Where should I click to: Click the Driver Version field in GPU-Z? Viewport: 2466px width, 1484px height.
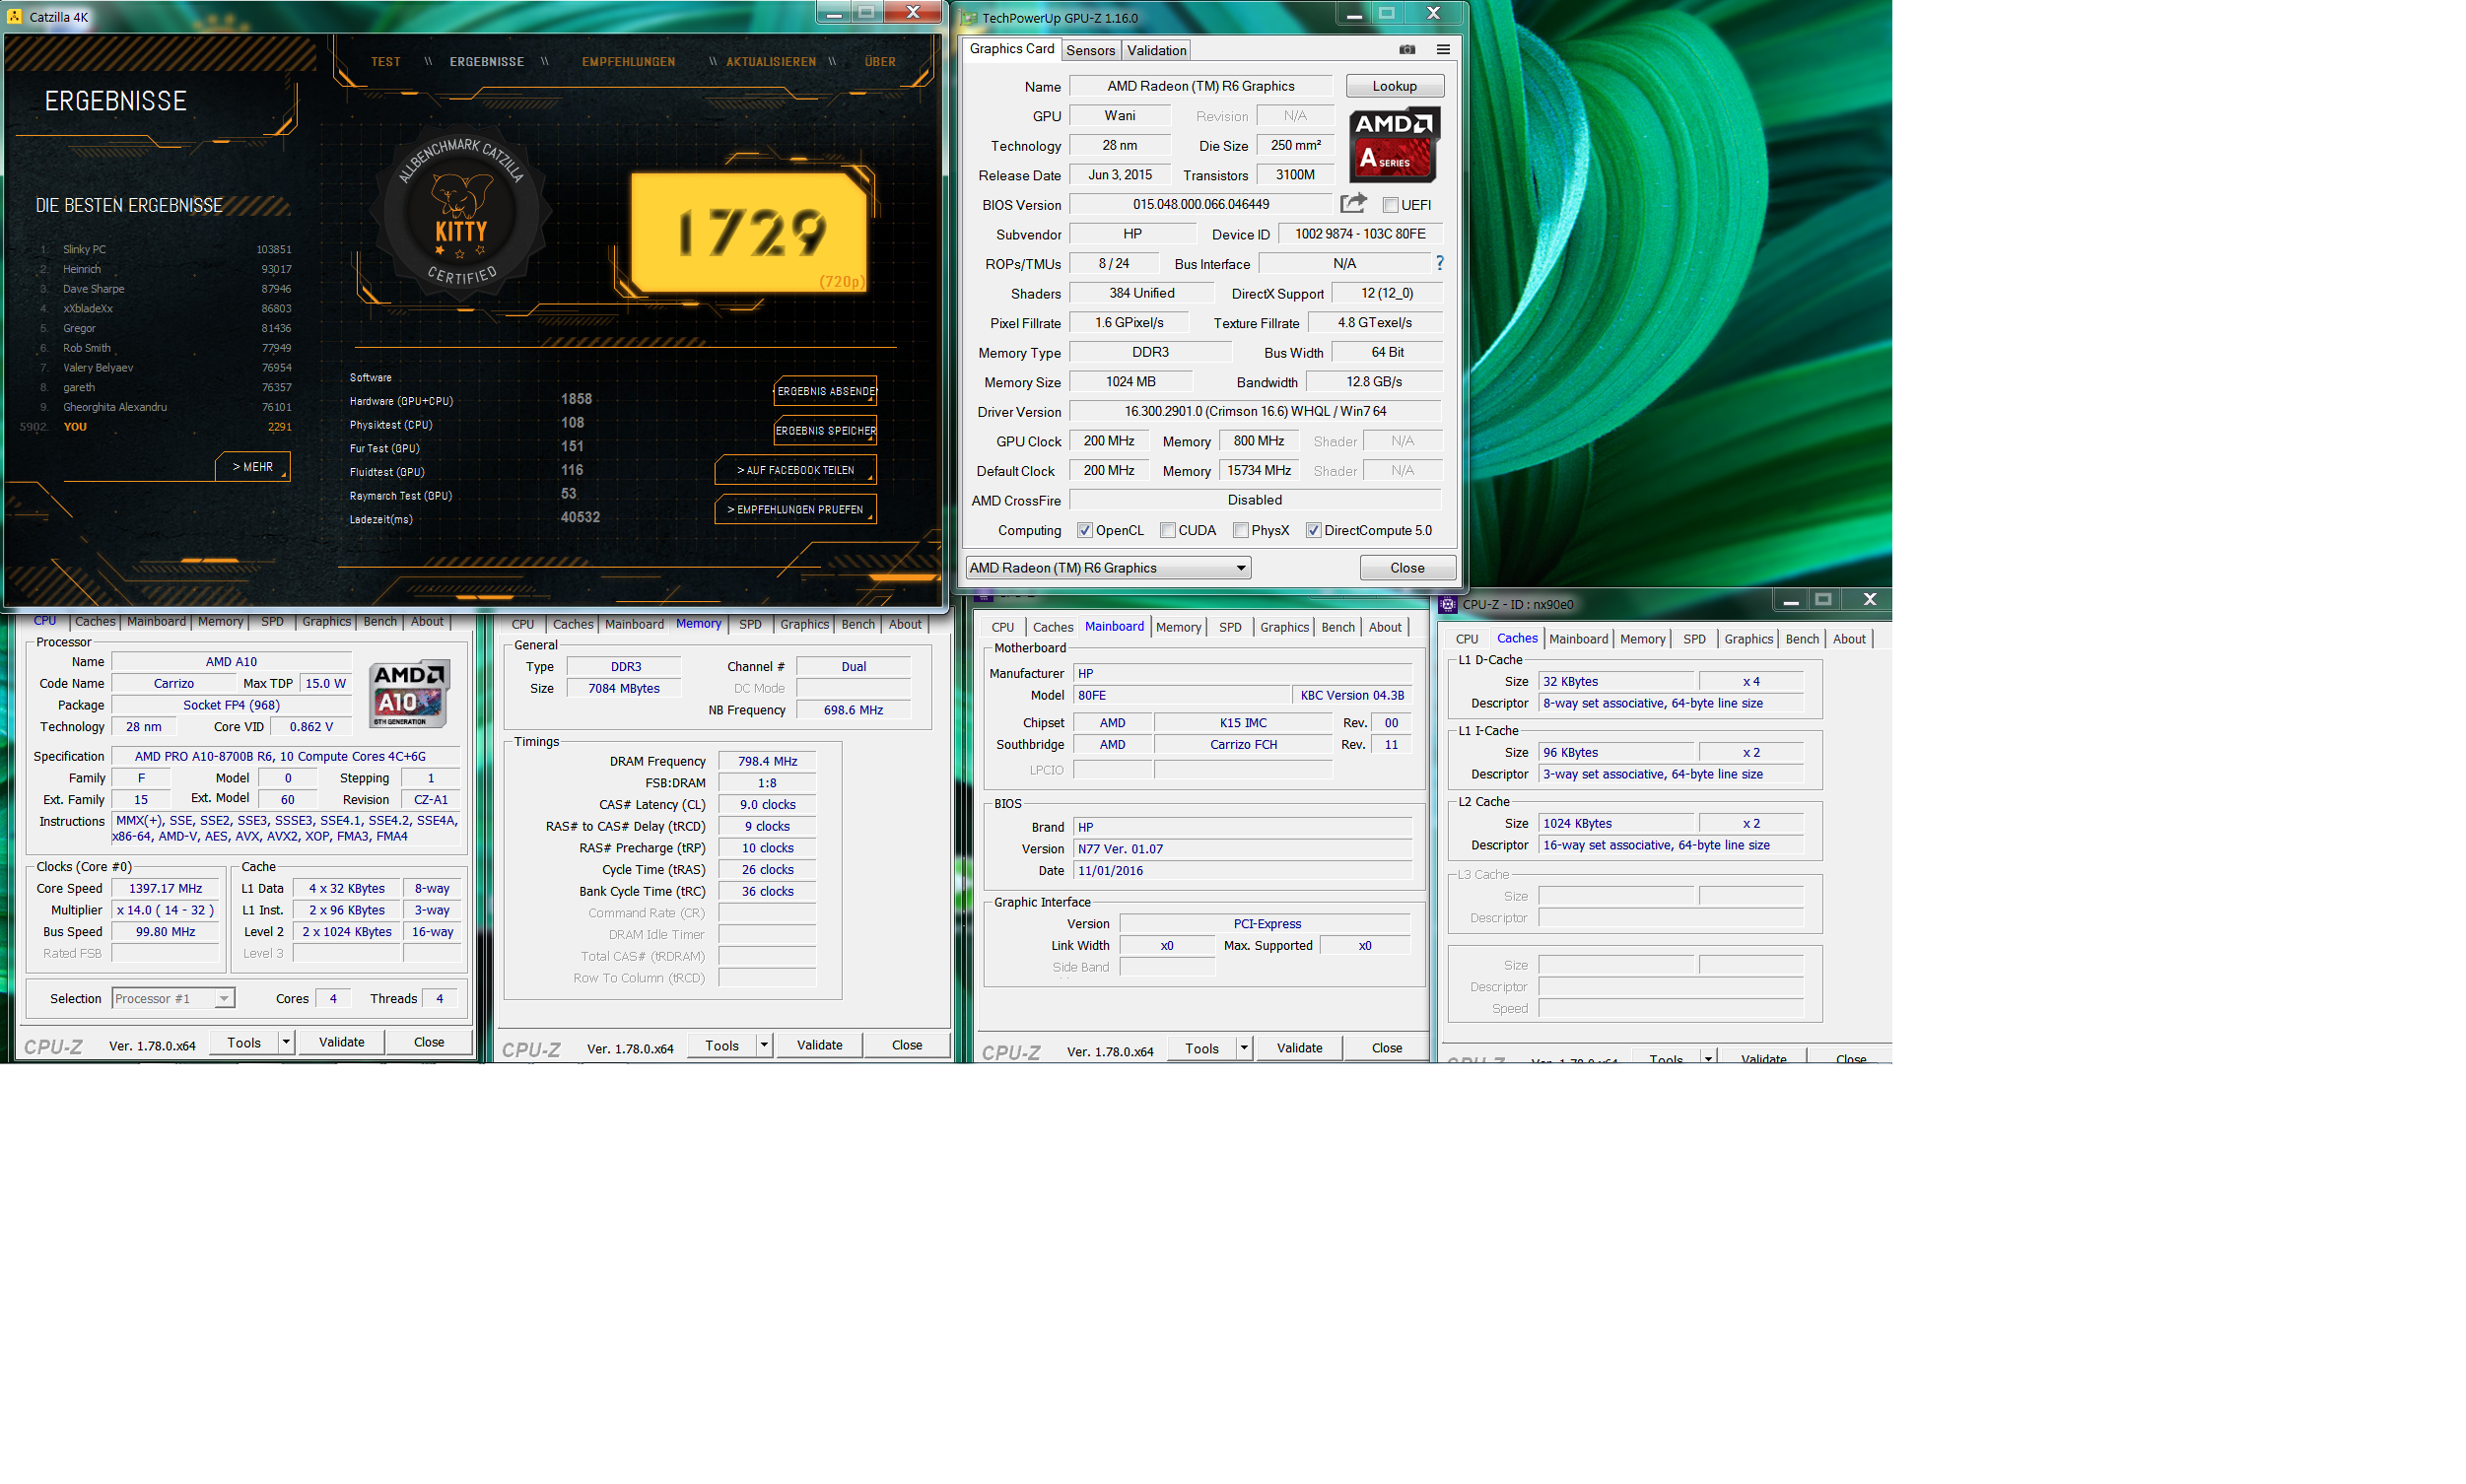[x=1255, y=411]
